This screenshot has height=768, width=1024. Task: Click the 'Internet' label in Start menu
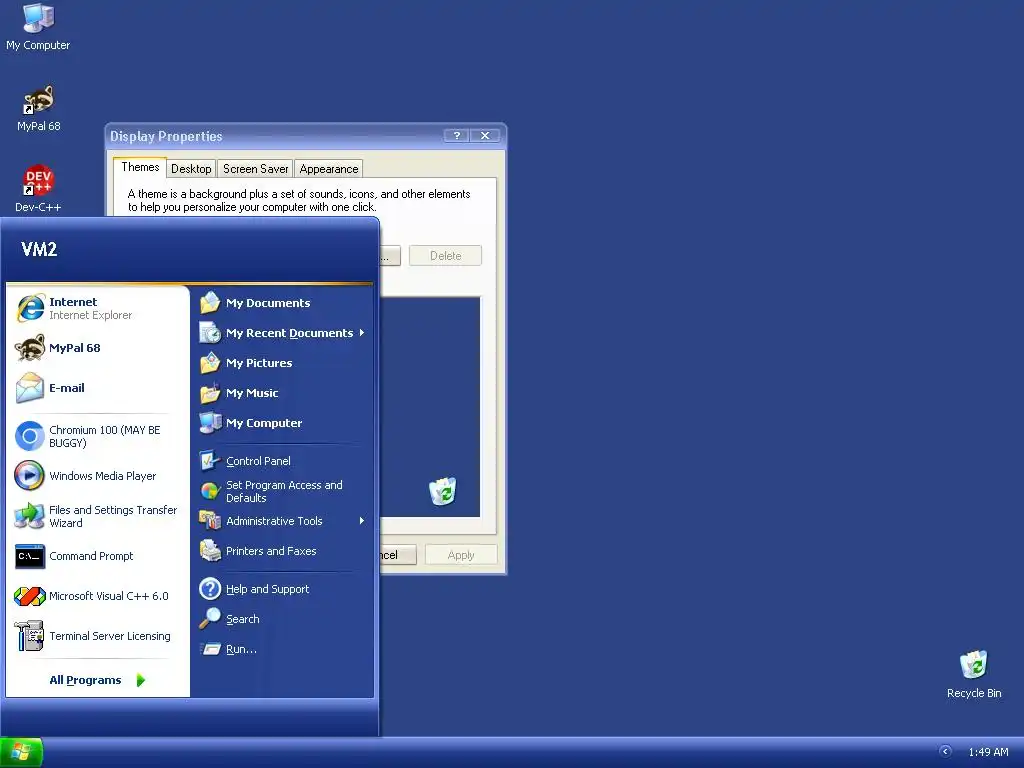[x=72, y=302]
